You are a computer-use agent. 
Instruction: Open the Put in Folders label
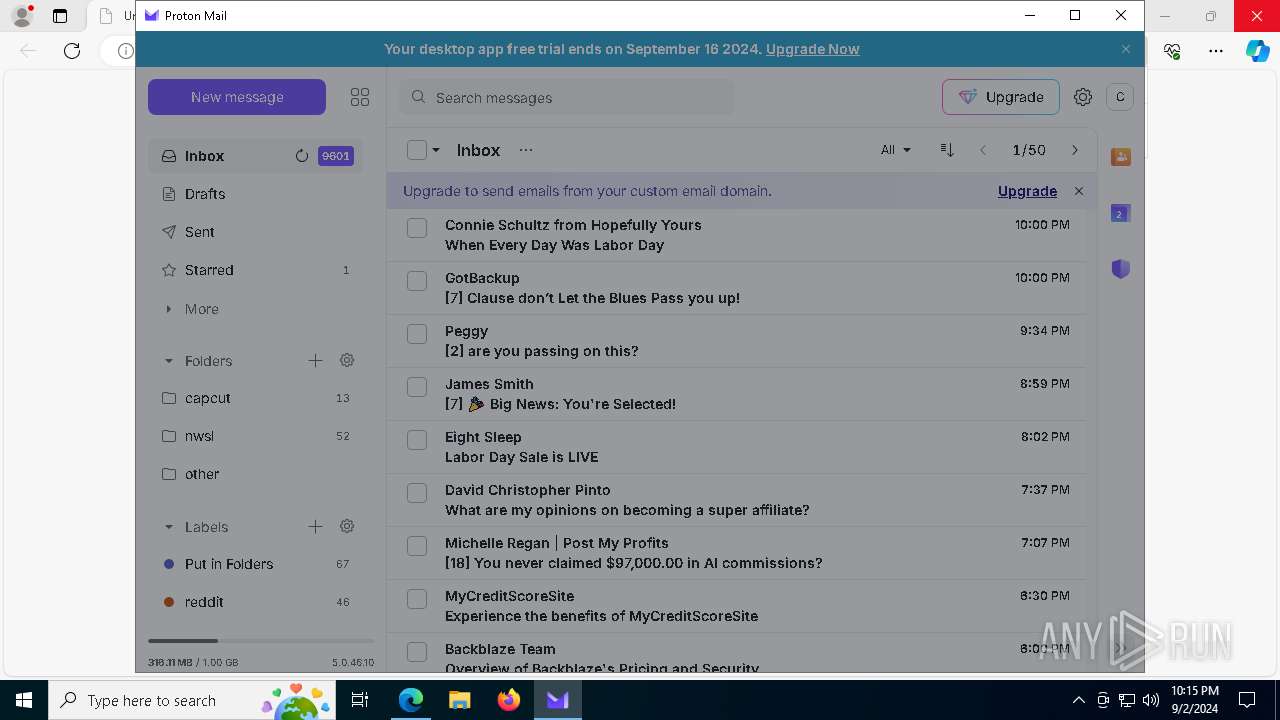pos(255,564)
